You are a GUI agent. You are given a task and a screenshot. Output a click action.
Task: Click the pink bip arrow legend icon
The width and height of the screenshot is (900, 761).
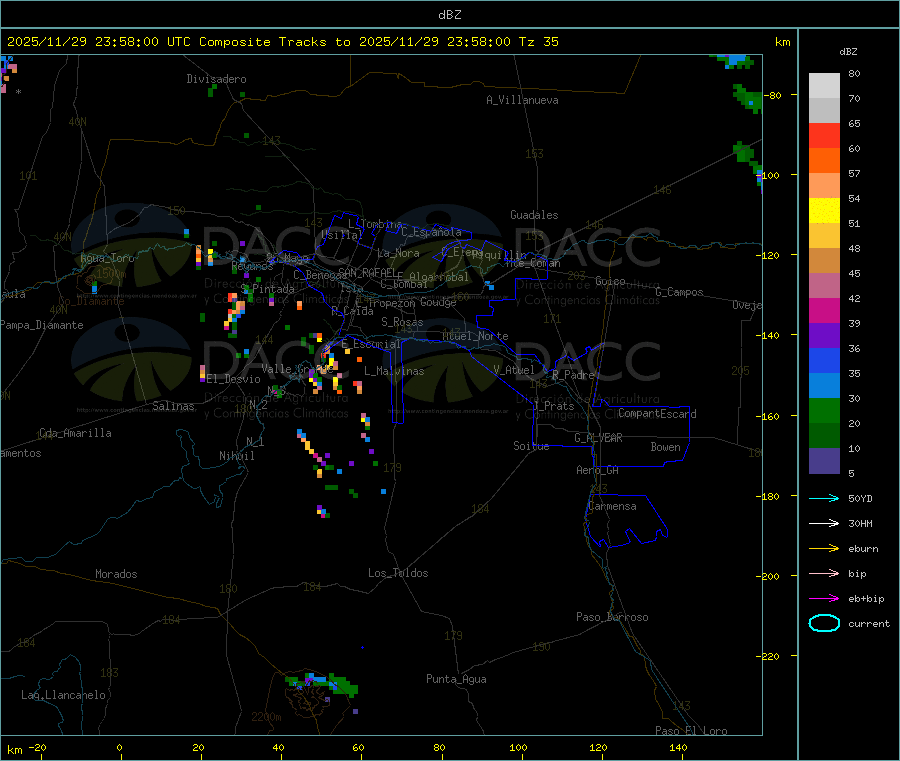tap(824, 573)
